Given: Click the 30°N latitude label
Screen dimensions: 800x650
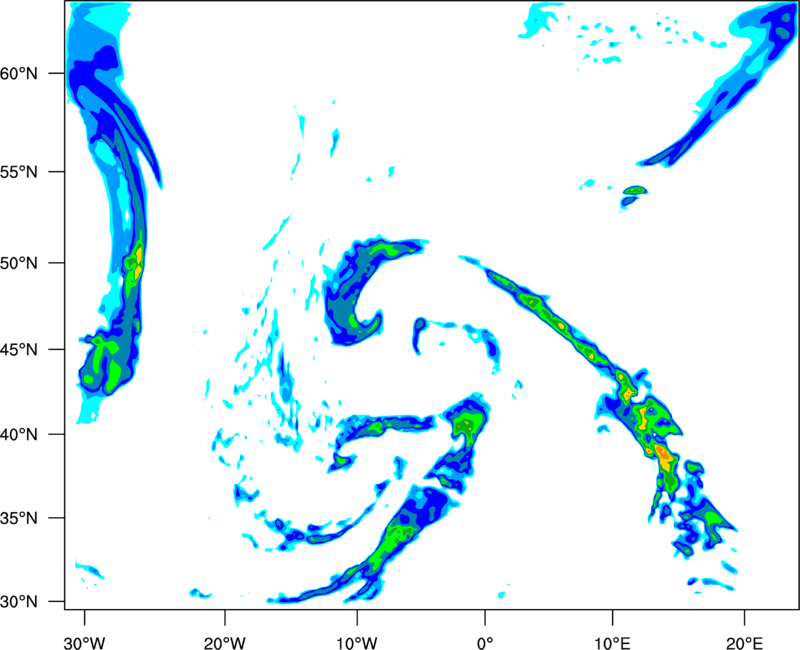Looking at the screenshot, I should click(x=19, y=602).
